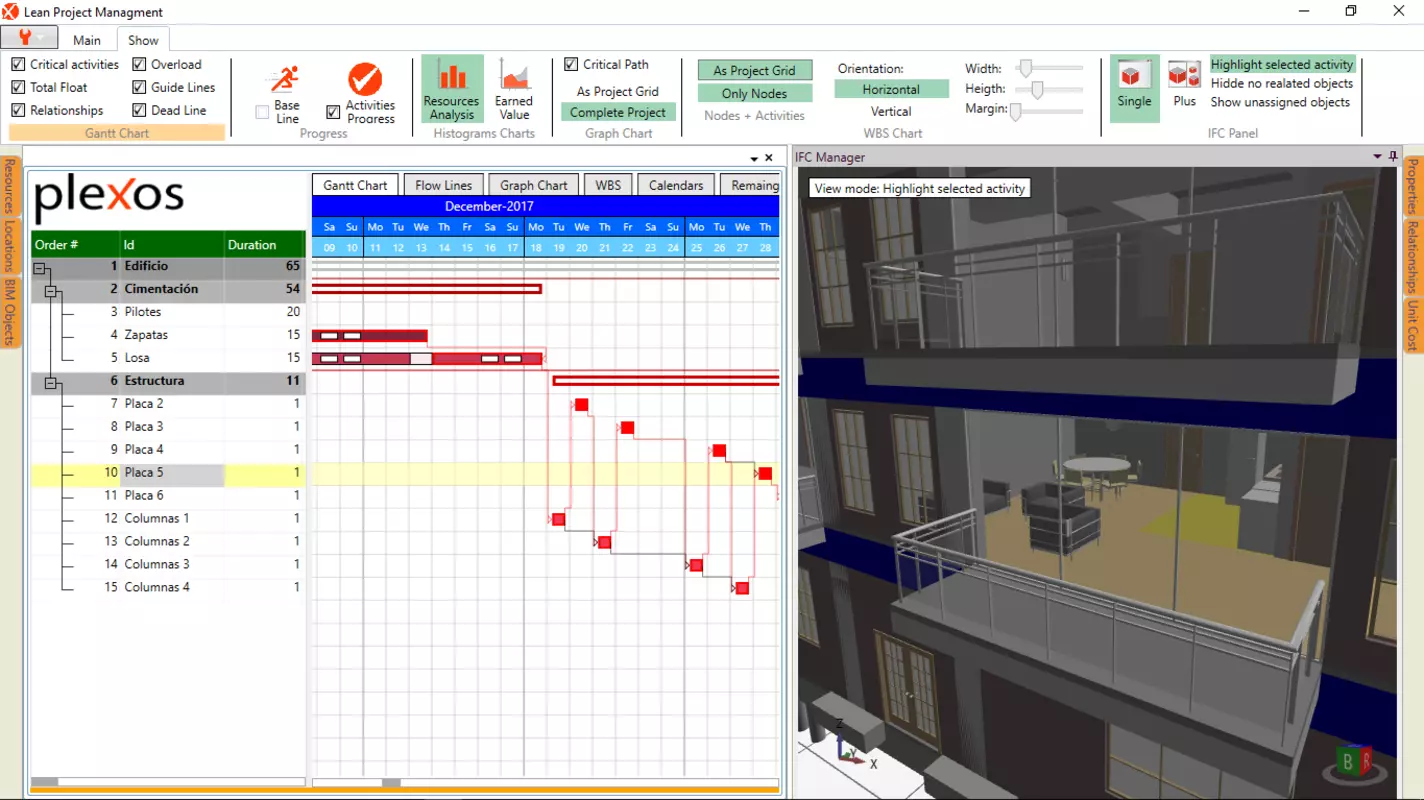
Task: Click the Base Line runner icon
Action: (x=286, y=79)
